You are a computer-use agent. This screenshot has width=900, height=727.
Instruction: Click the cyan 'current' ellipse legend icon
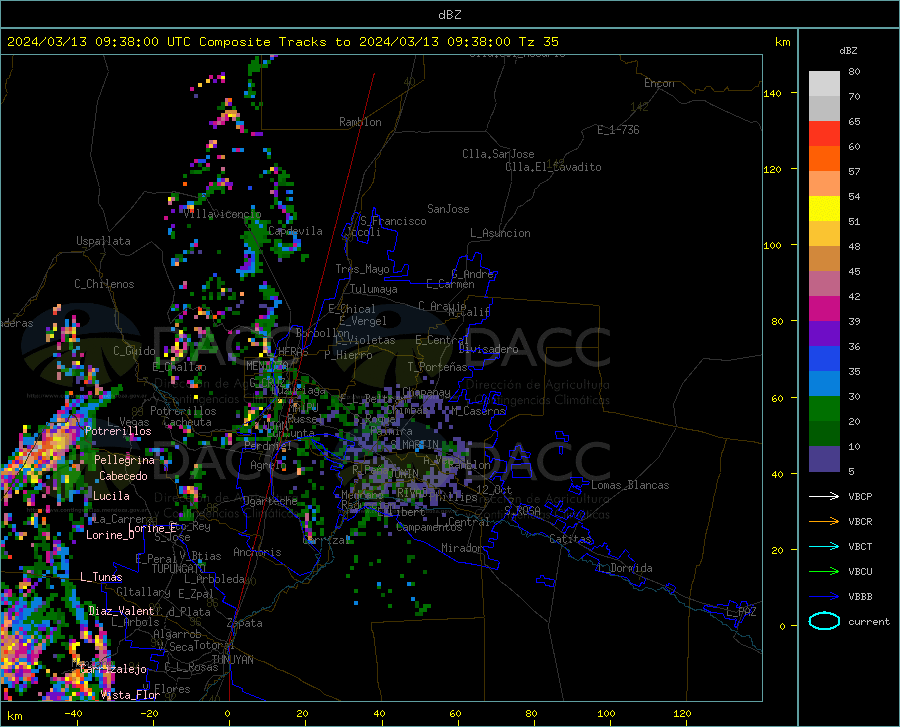point(824,621)
